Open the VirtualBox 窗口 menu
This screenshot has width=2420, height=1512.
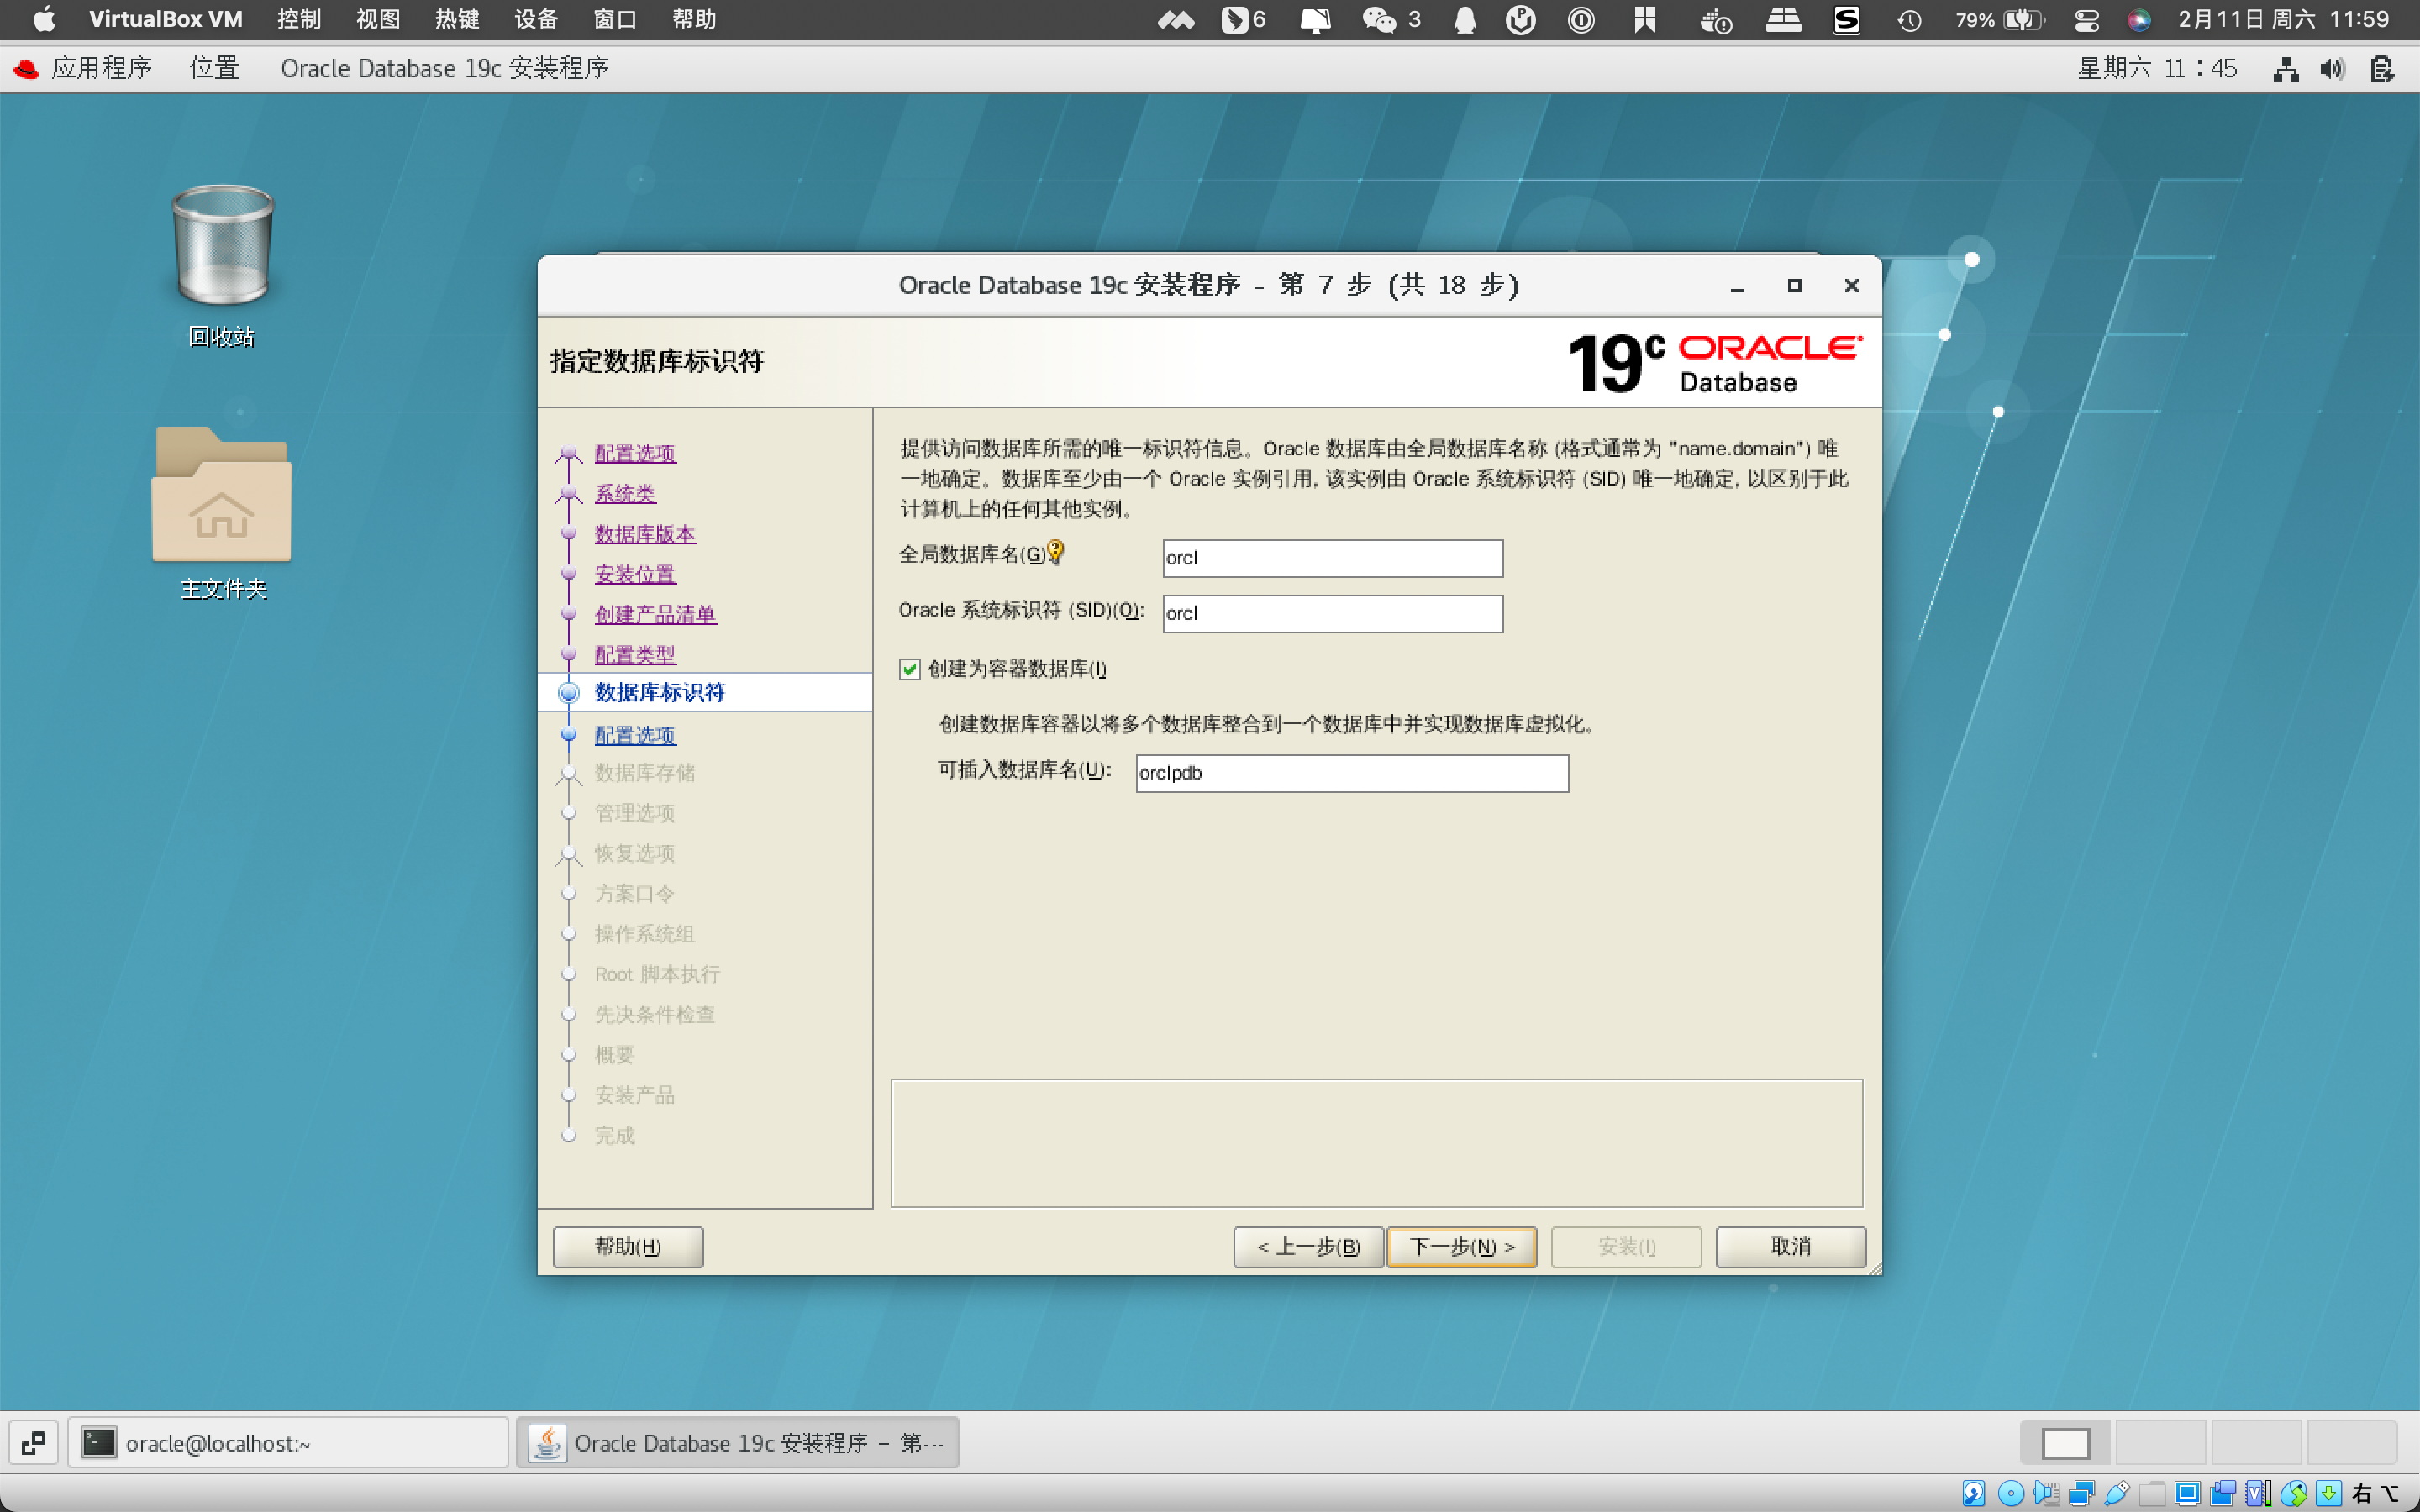point(615,19)
